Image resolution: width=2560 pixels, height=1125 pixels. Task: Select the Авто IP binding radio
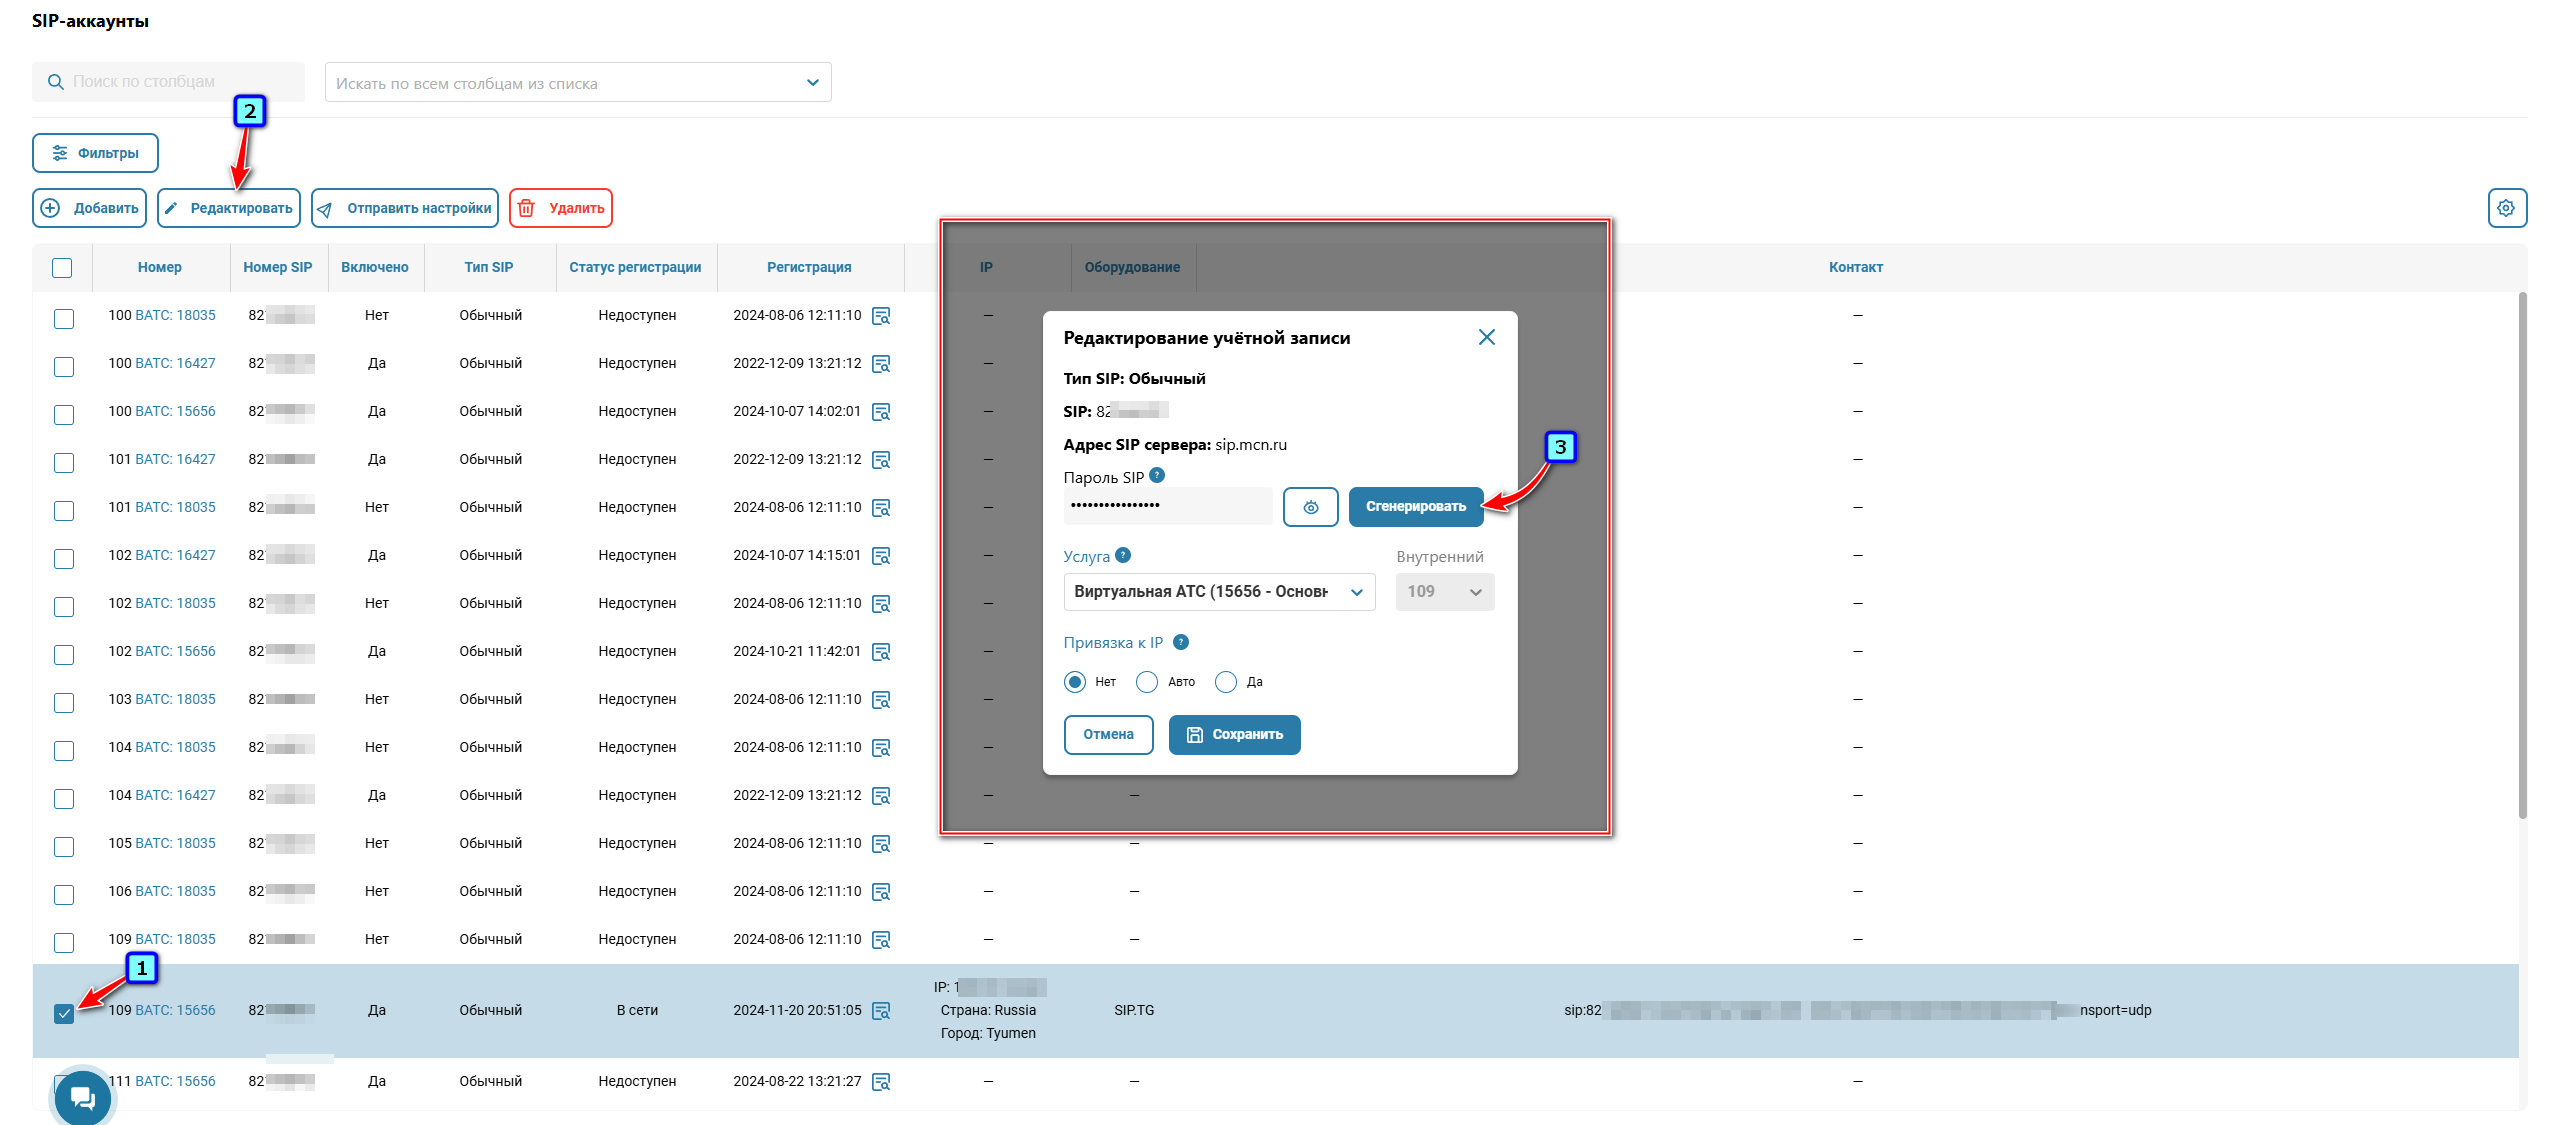tap(1147, 682)
